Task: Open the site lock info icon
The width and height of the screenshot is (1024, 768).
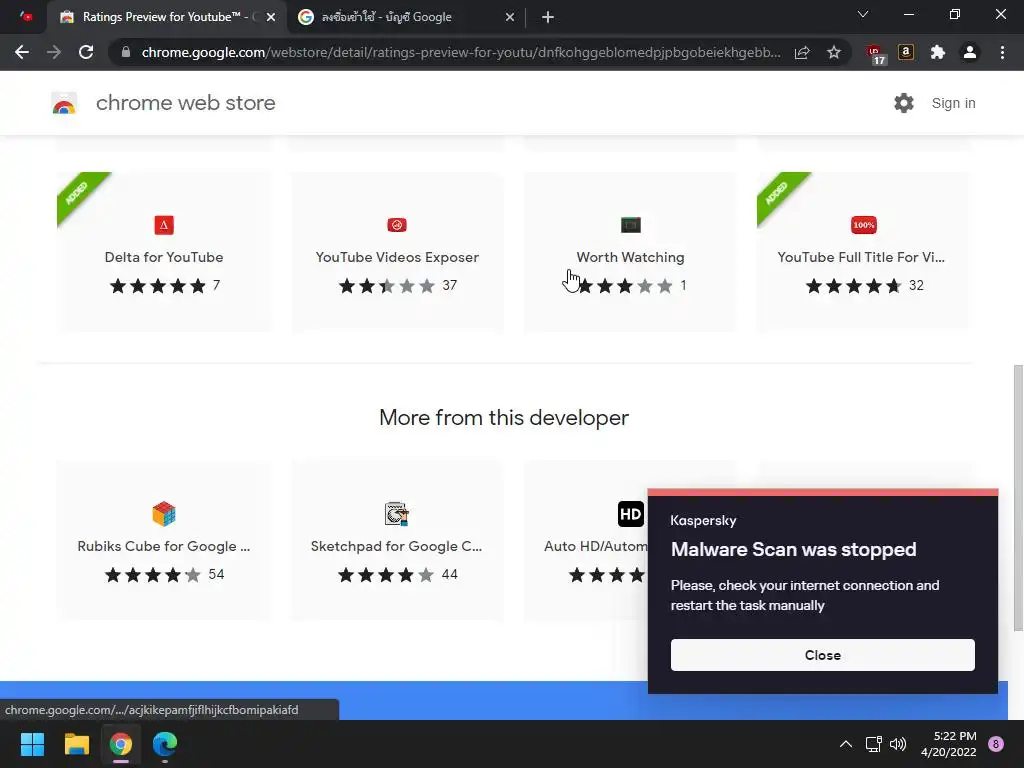Action: click(x=126, y=52)
